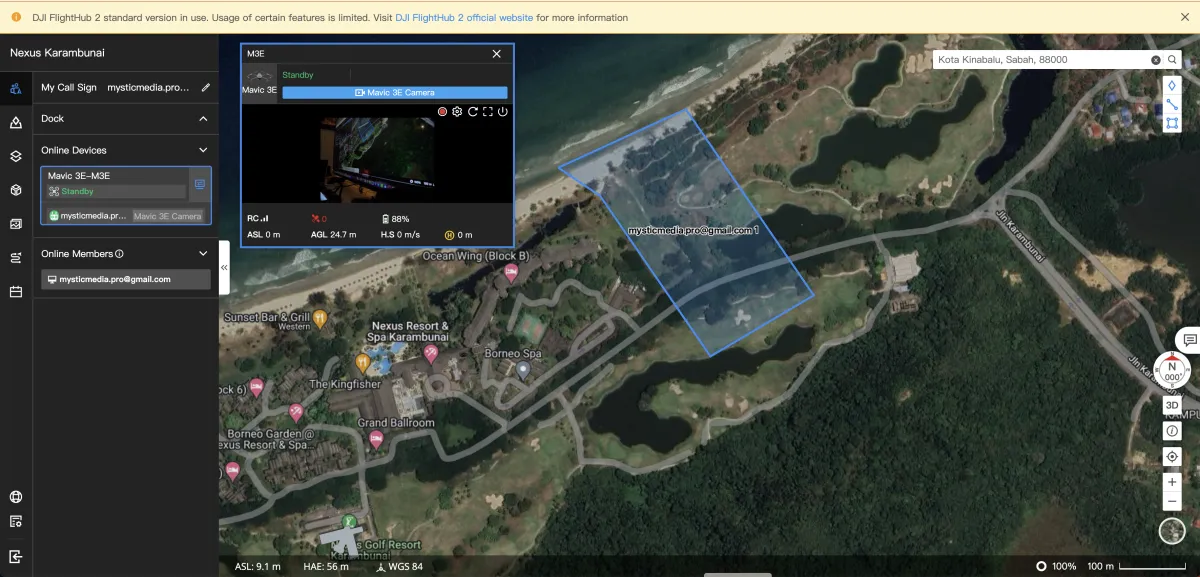Image resolution: width=1200 pixels, height=577 pixels.
Task: Click the RC signal strength indicator
Action: coord(258,218)
